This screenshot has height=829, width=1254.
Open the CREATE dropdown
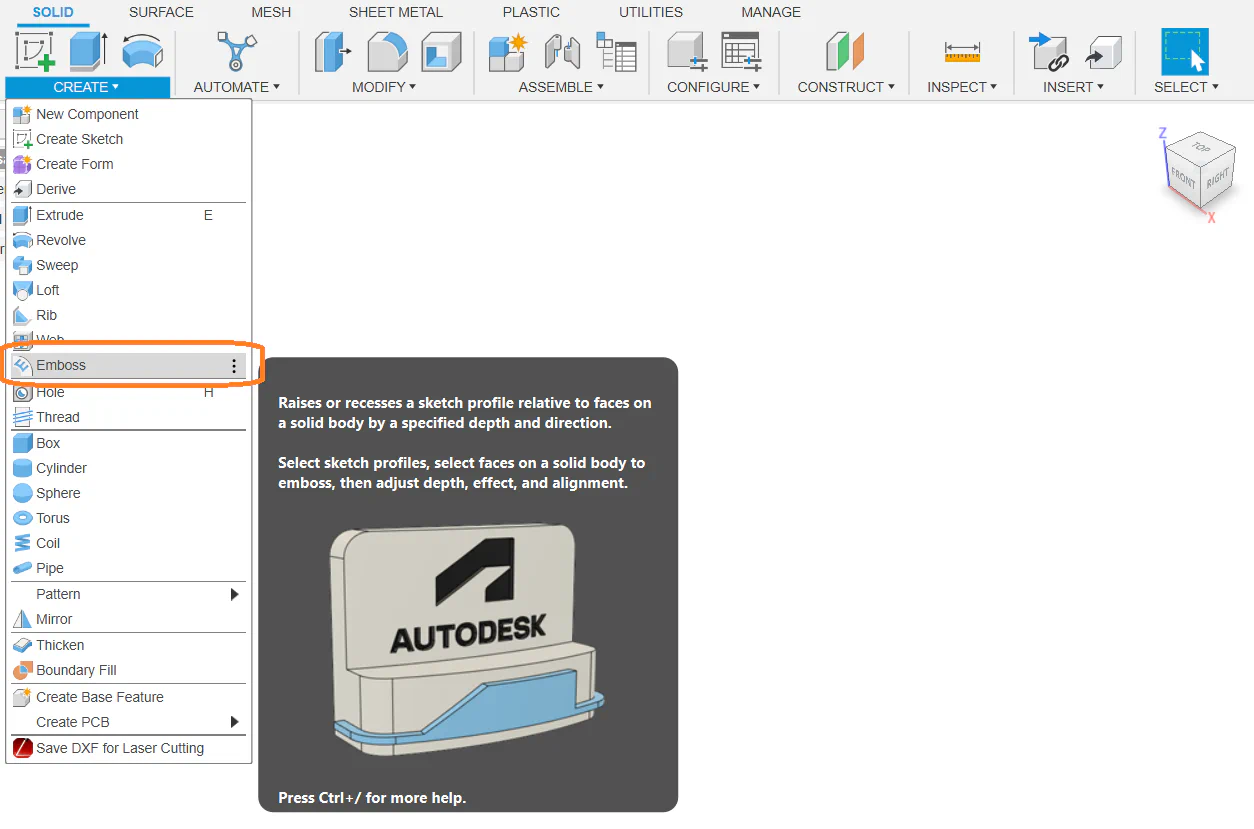pos(87,87)
